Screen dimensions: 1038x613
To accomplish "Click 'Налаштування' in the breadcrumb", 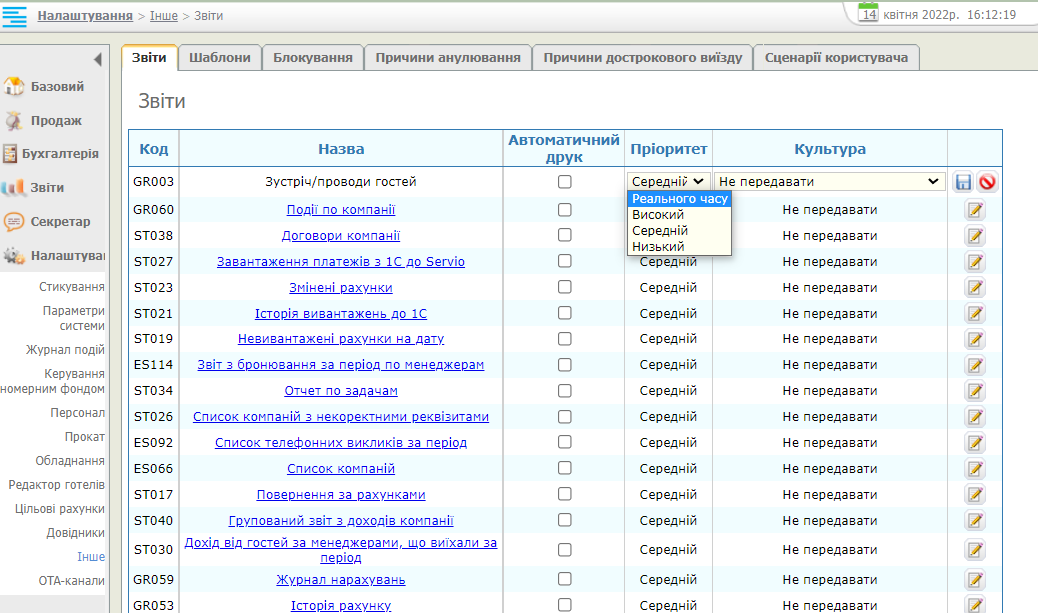I will (x=85, y=16).
